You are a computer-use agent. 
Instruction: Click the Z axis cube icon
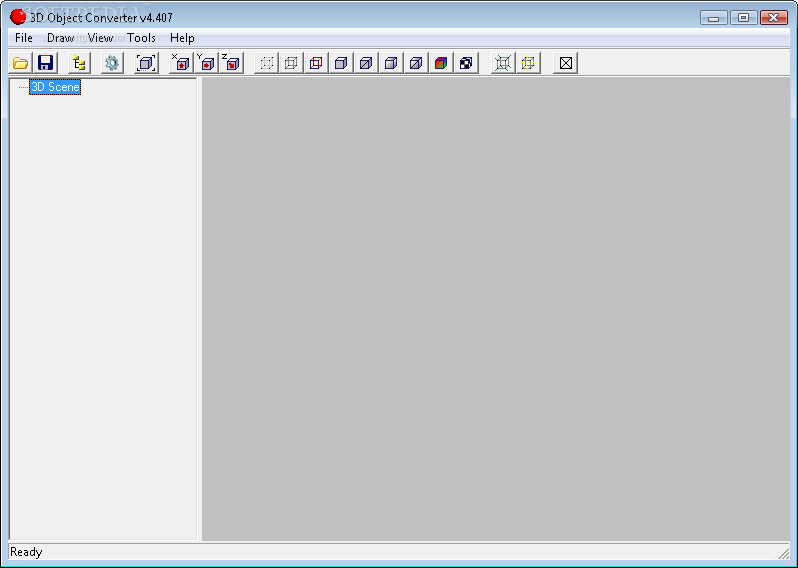pos(232,63)
